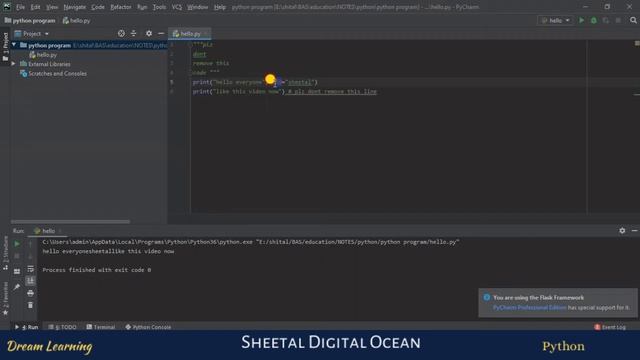Click the Run panel stop icon
Screen dimensions: 640x360
pyautogui.click(x=17, y=256)
